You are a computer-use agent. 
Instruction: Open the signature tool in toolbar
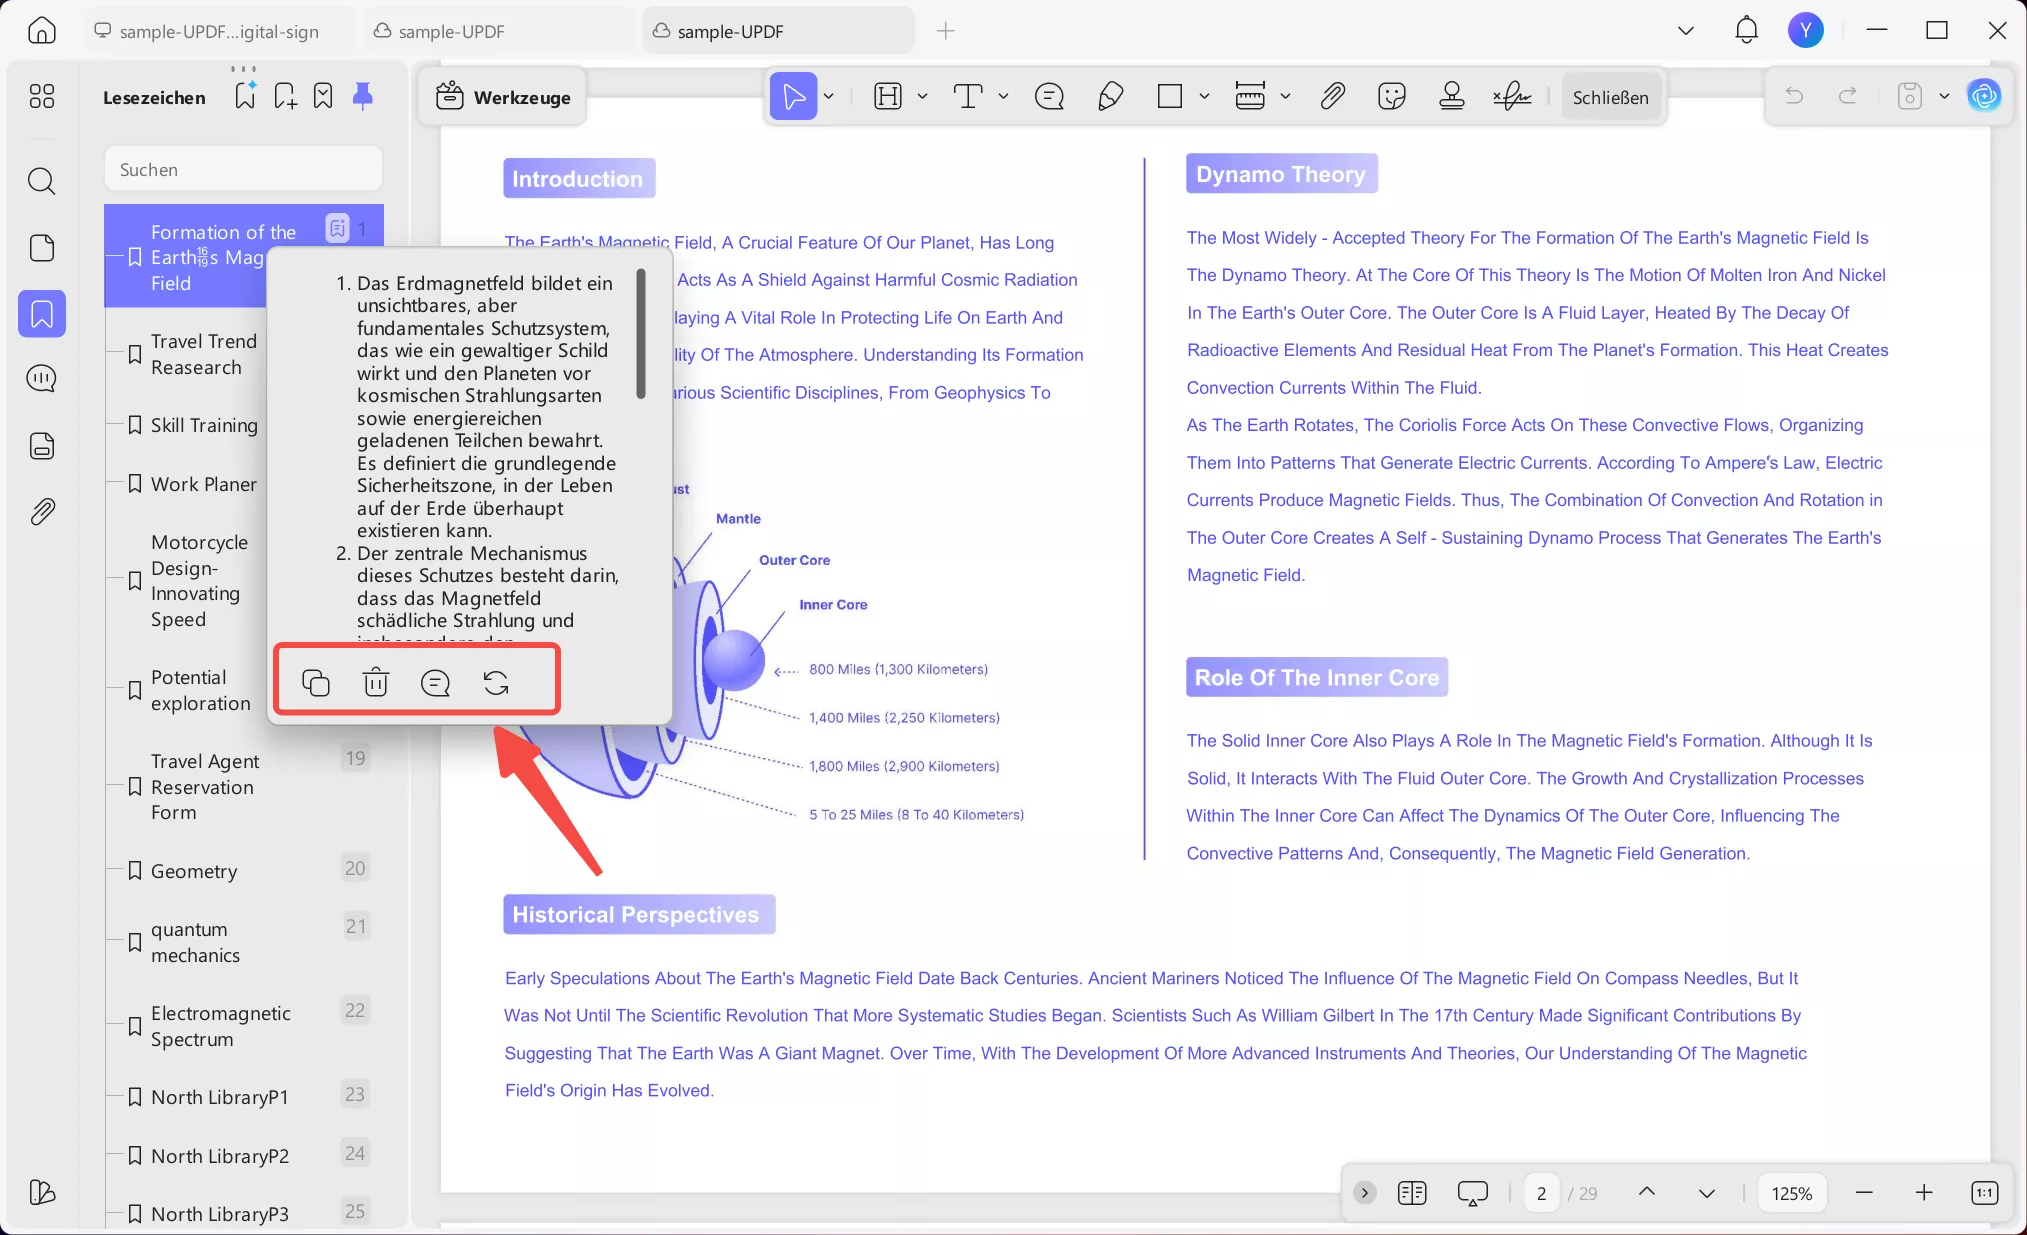pyautogui.click(x=1511, y=96)
